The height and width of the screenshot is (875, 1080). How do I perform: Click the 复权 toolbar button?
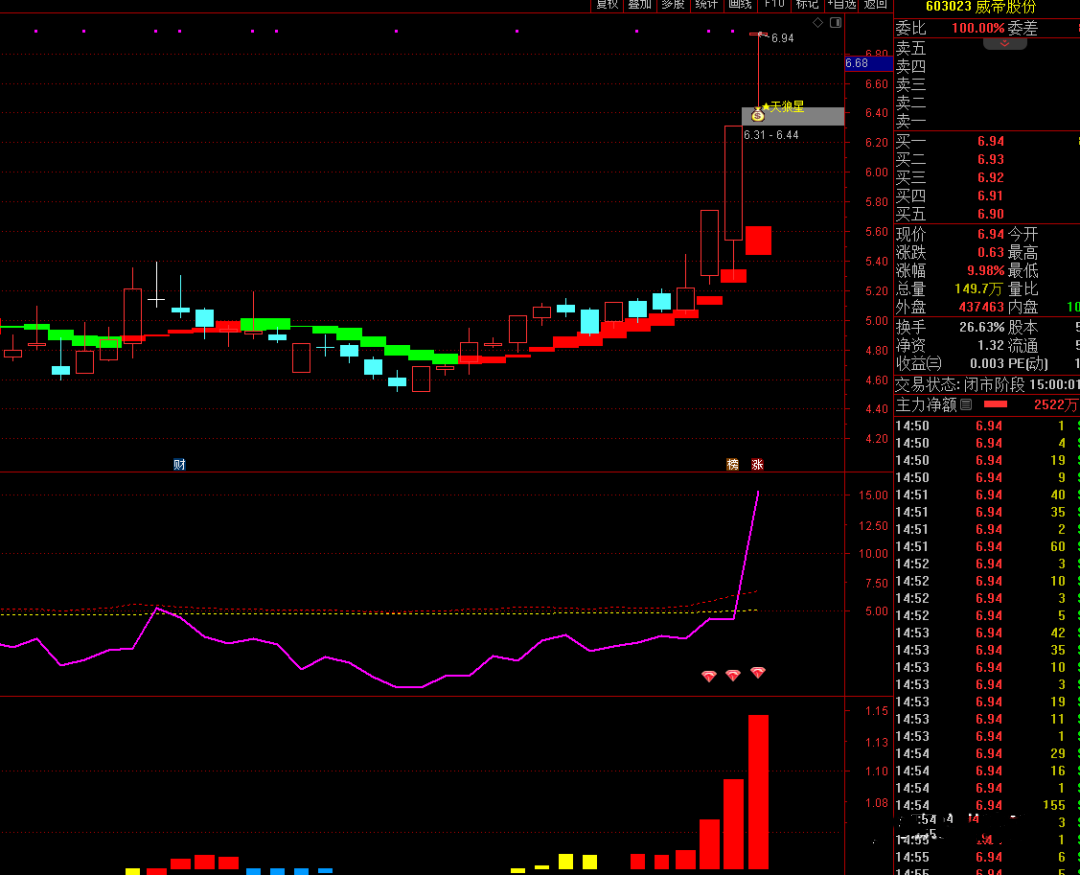tap(607, 5)
